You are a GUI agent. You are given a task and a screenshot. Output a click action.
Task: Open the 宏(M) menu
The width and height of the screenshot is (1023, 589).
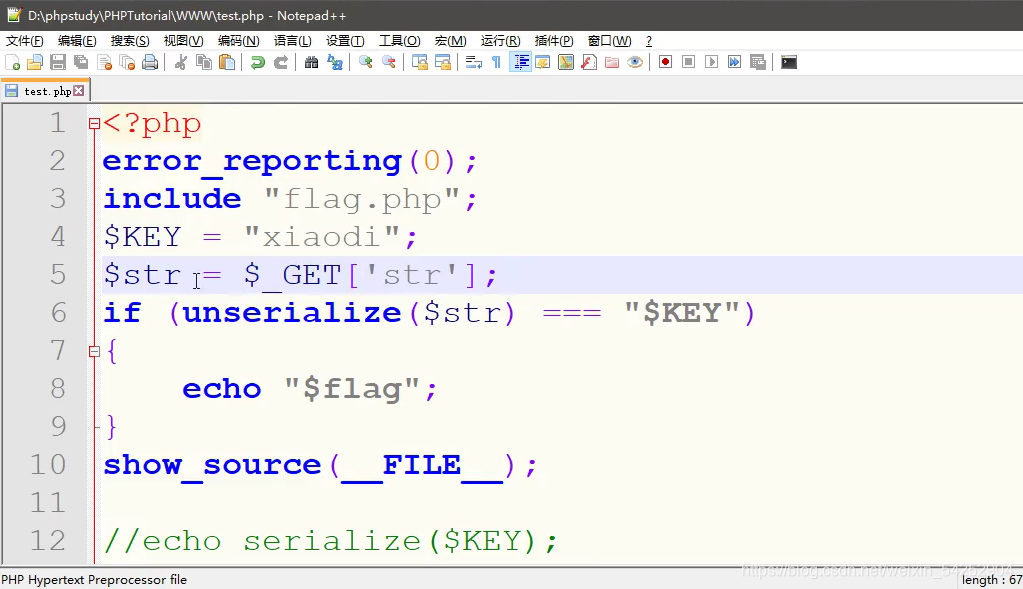tap(450, 40)
